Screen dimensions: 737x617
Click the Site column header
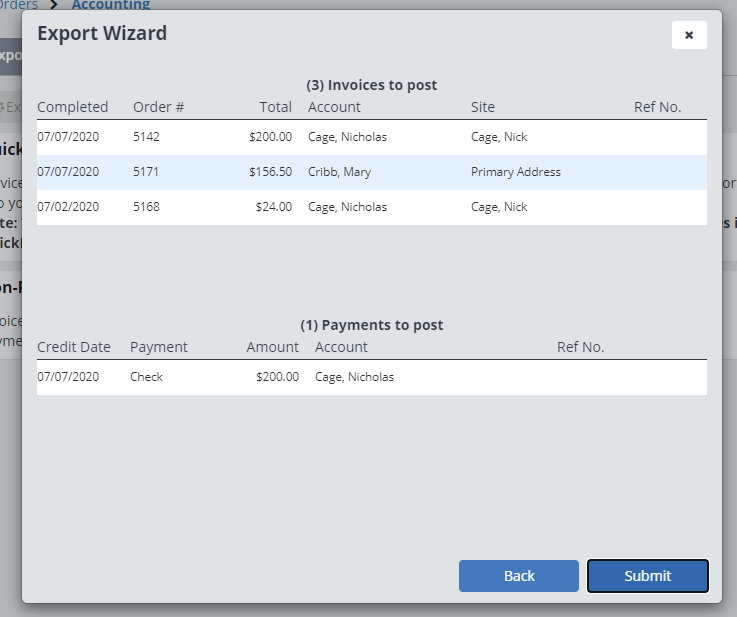483,107
